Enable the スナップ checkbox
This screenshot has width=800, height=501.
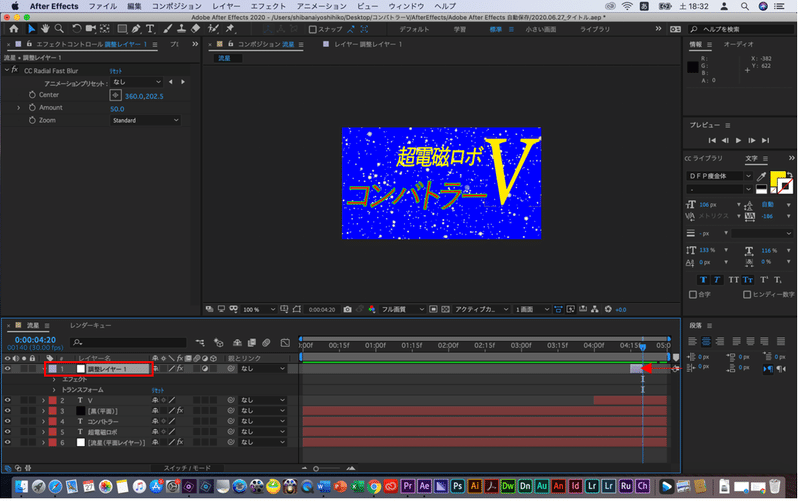coord(313,30)
